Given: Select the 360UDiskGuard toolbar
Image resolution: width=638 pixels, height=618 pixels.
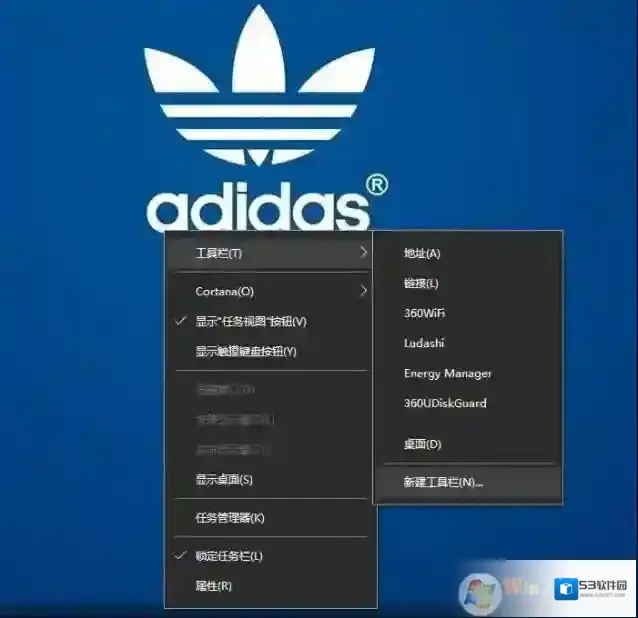Looking at the screenshot, I should coord(445,404).
